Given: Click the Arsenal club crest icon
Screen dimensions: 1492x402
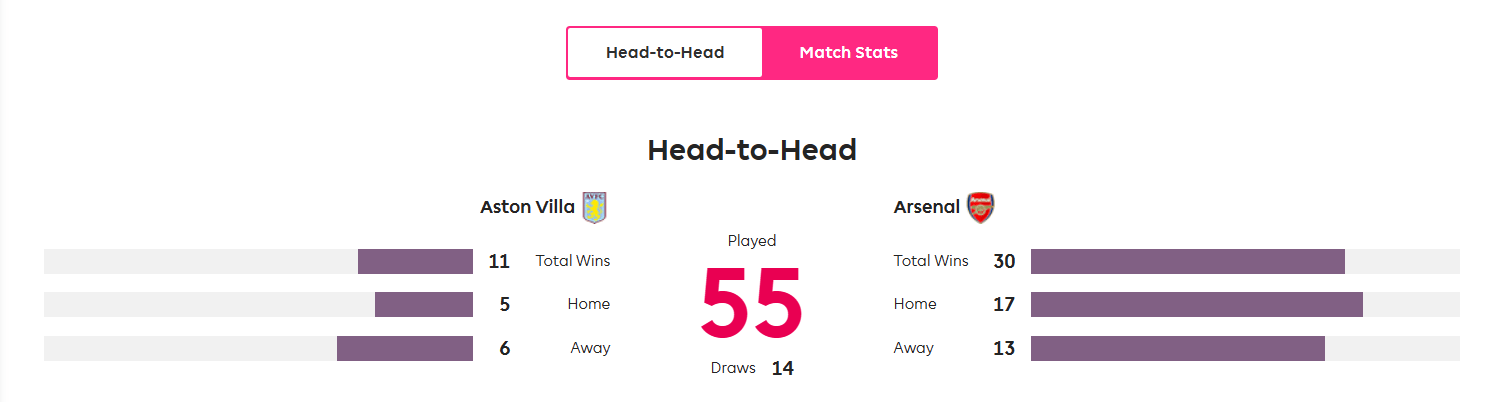Looking at the screenshot, I should tap(981, 207).
